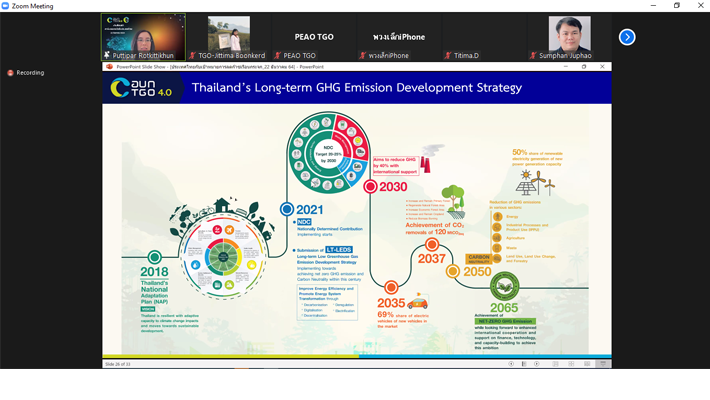The height and width of the screenshot is (400, 710).
Task: Select TGO-Jittima Boonkerd's video thumbnail
Action: click(228, 37)
